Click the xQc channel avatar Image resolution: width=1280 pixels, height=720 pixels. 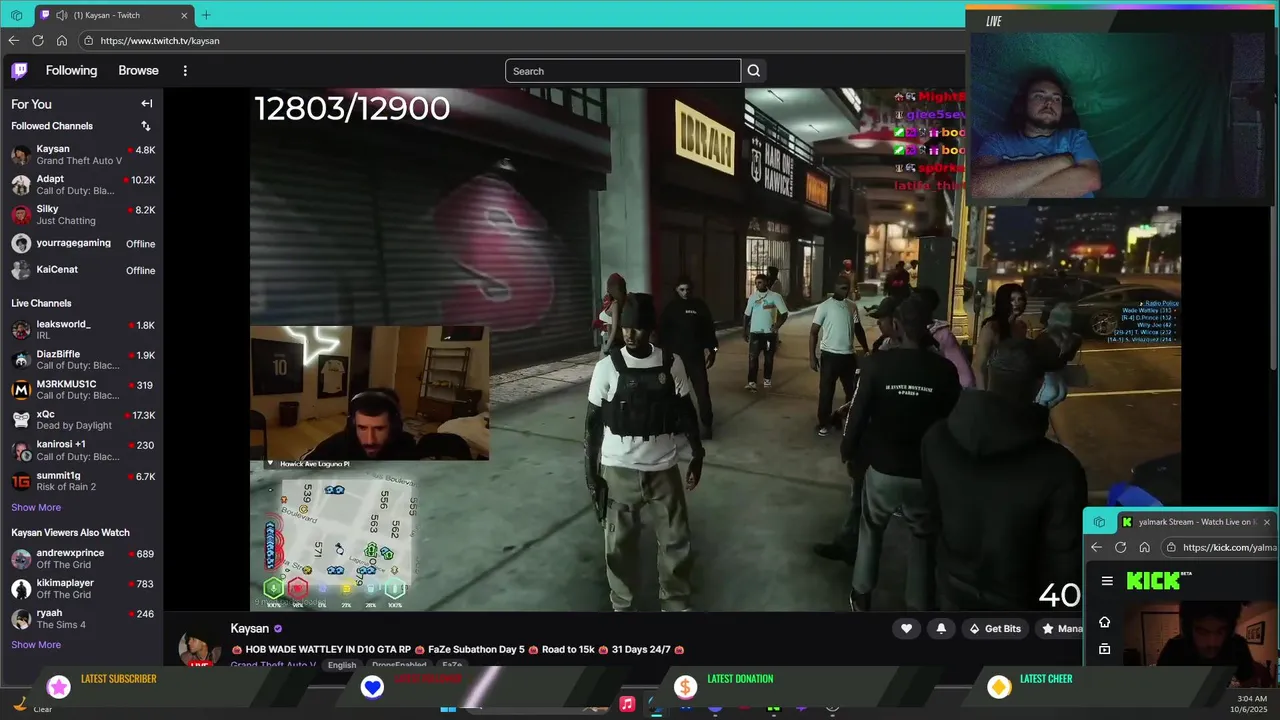(21, 420)
